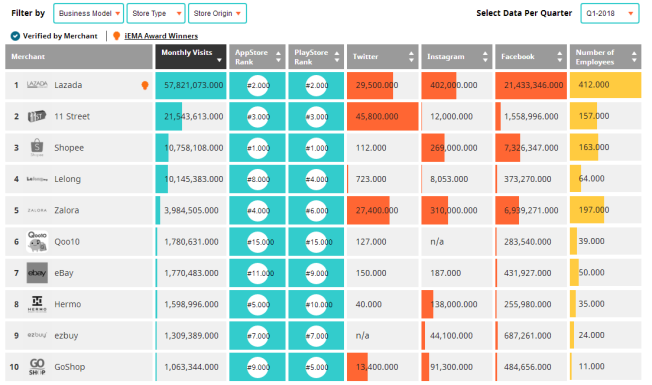Screen dimensions: 652x385
Task: Open the Zalora merchant name link
Action: point(67,210)
